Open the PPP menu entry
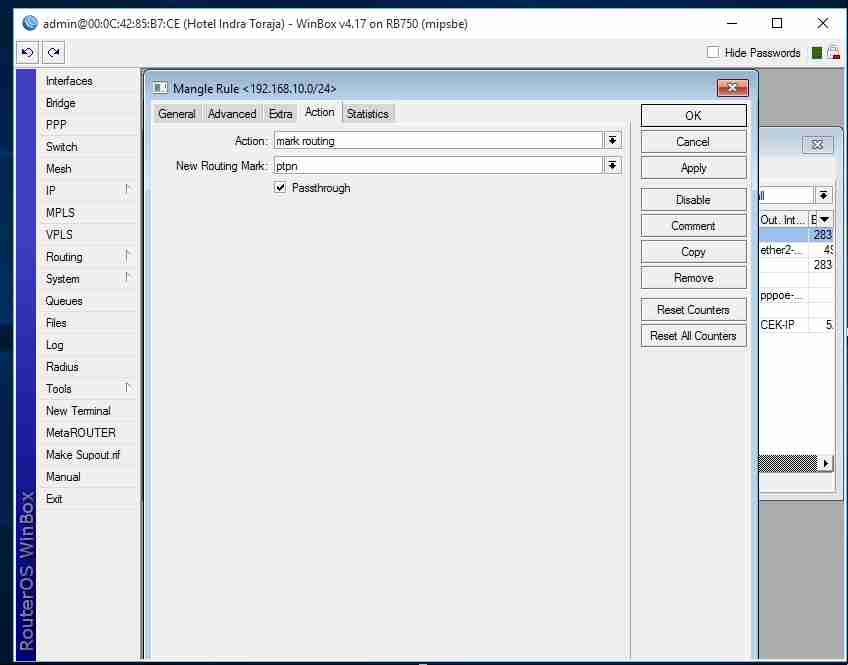The height and width of the screenshot is (665, 848). (88, 124)
